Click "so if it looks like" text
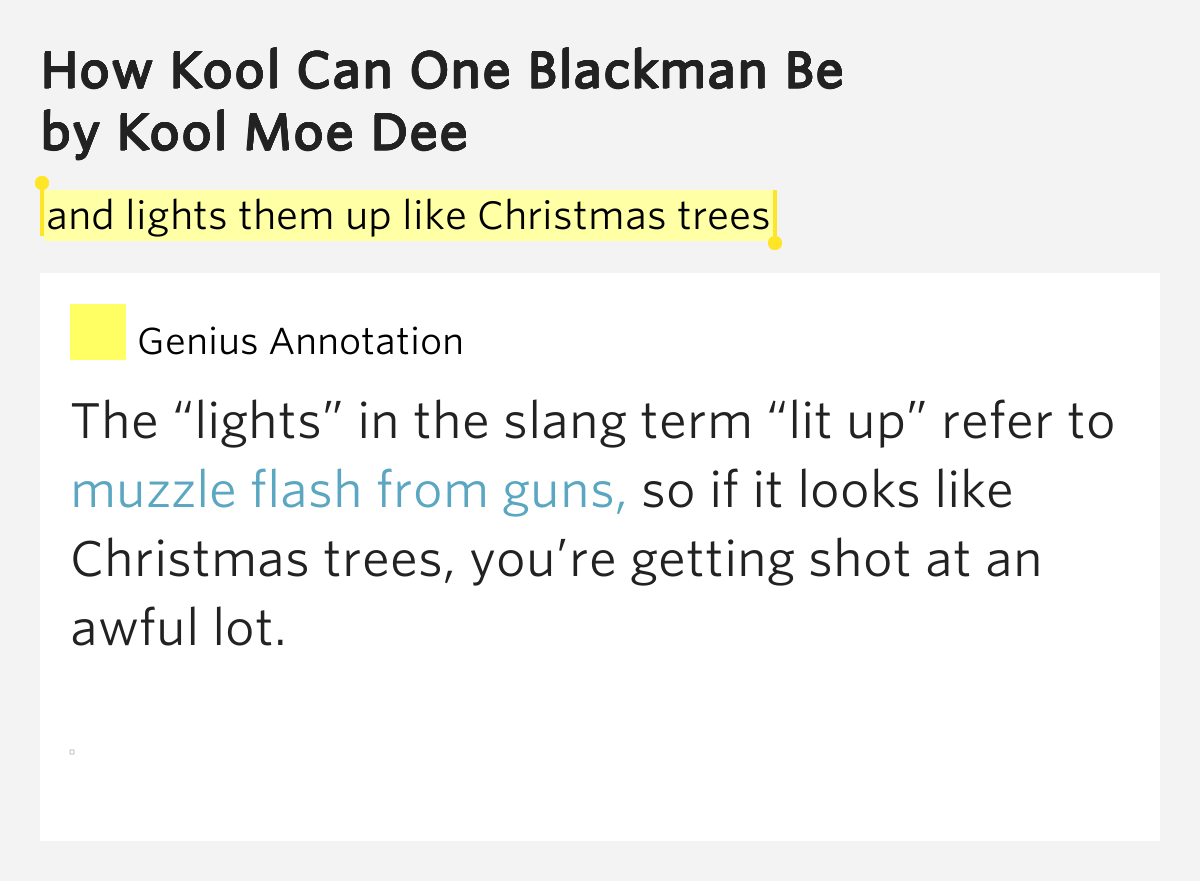The image size is (1200, 881). (827, 491)
